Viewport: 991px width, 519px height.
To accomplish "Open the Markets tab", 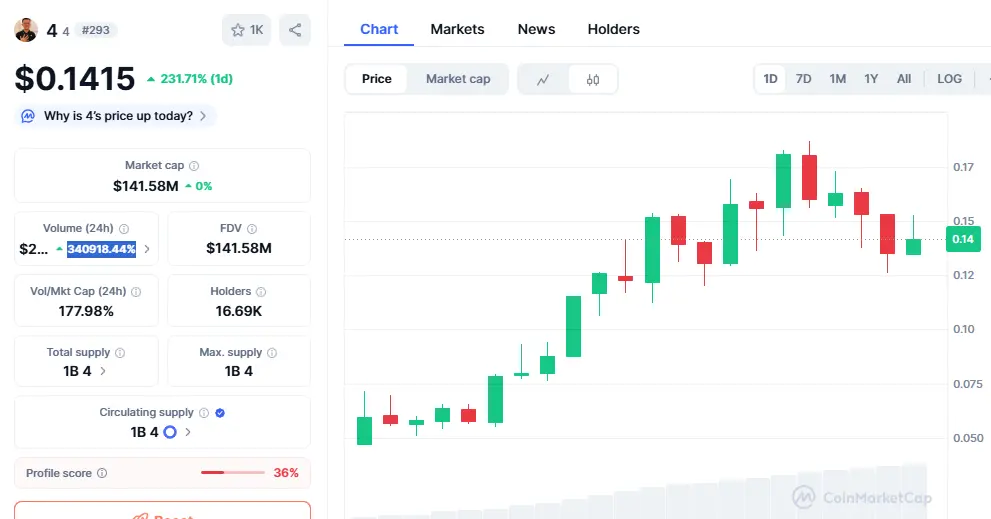I will tap(457, 29).
